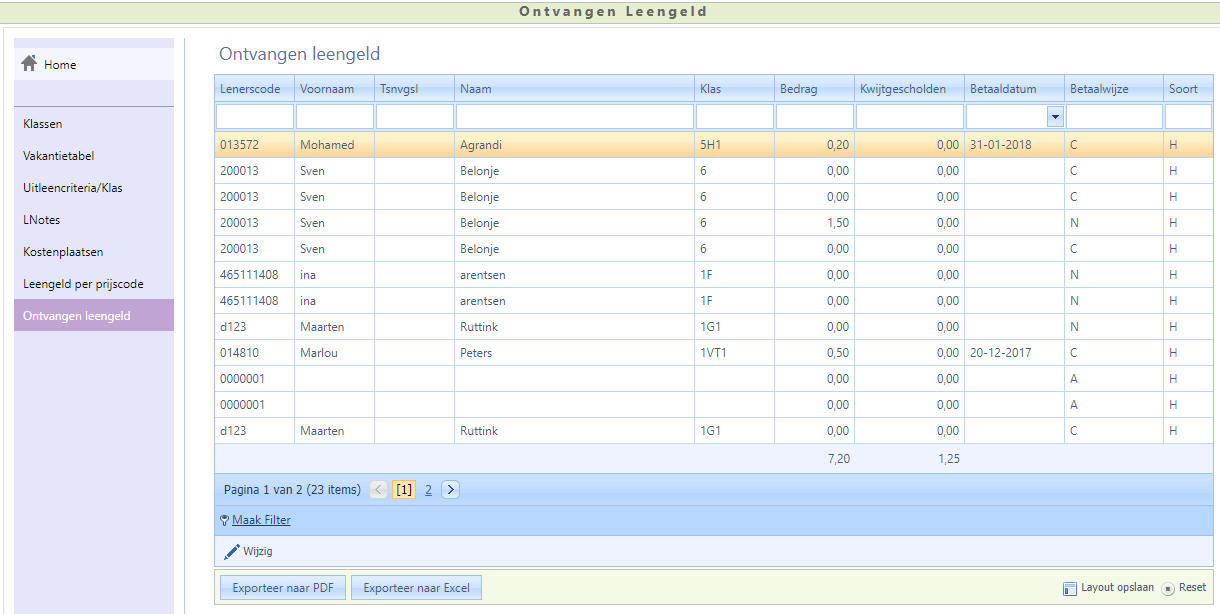Click the Maak Filter funnel icon
Image resolution: width=1220 pixels, height=614 pixels.
(224, 520)
